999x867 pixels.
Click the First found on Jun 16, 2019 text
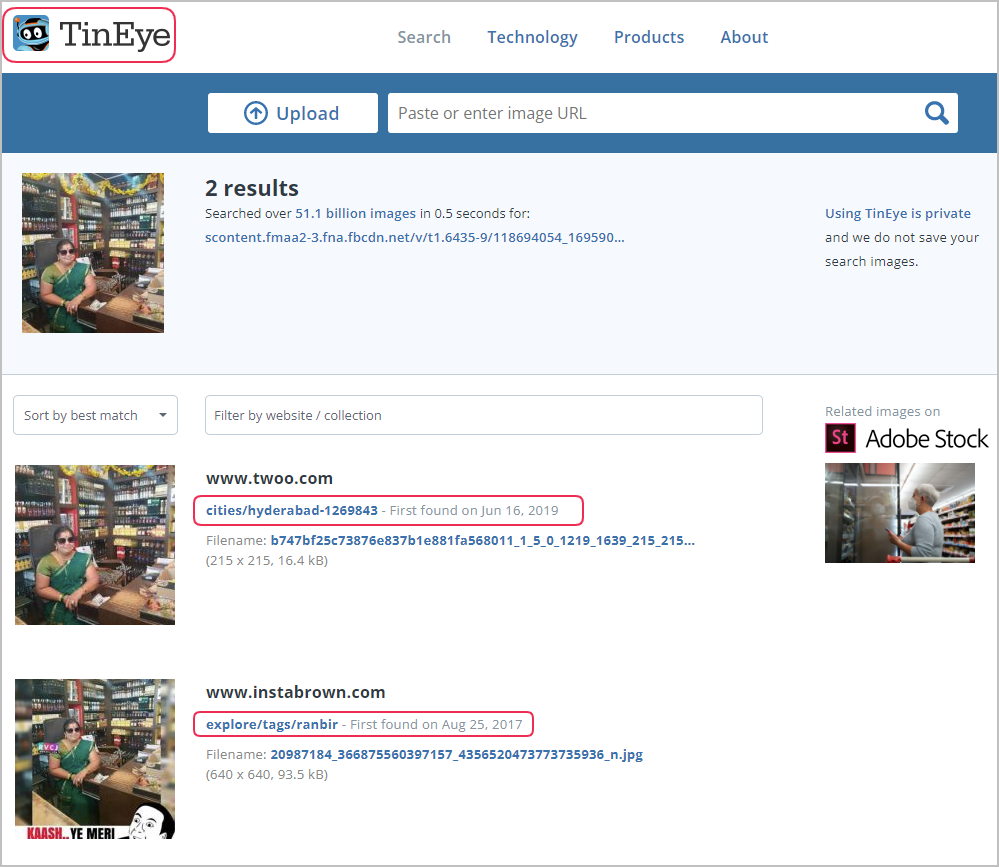474,510
